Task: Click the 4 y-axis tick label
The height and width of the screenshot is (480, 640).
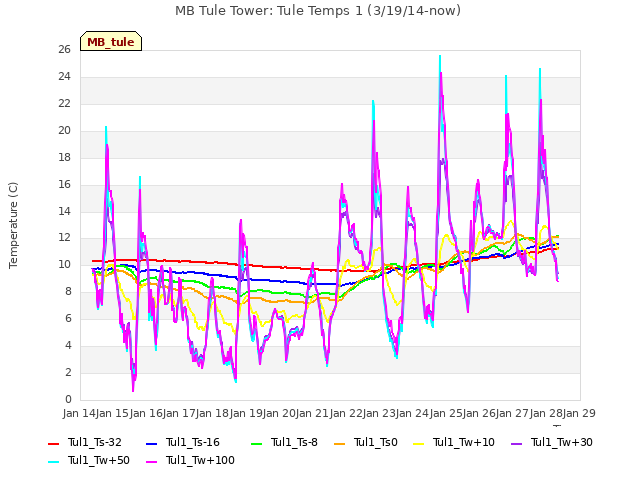Action: 68,345
